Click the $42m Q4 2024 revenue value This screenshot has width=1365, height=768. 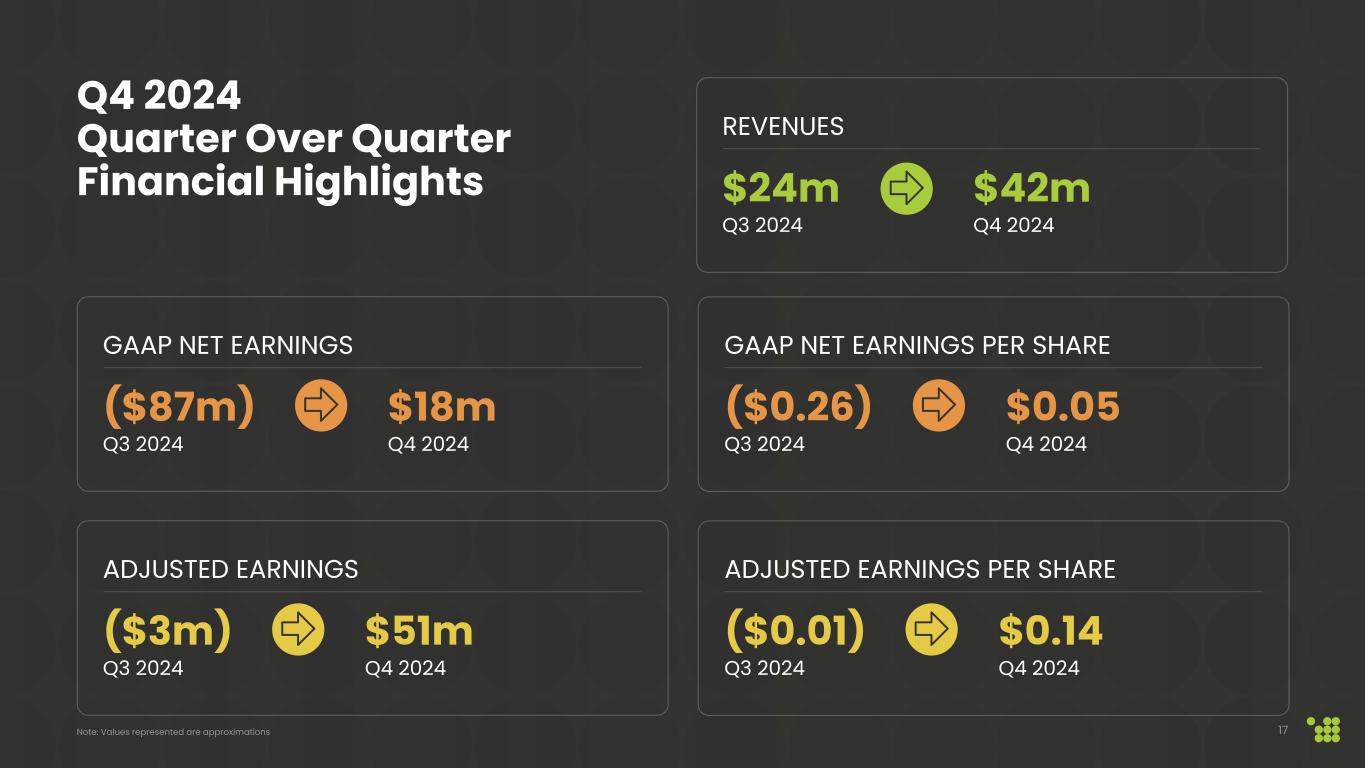click(x=1031, y=188)
